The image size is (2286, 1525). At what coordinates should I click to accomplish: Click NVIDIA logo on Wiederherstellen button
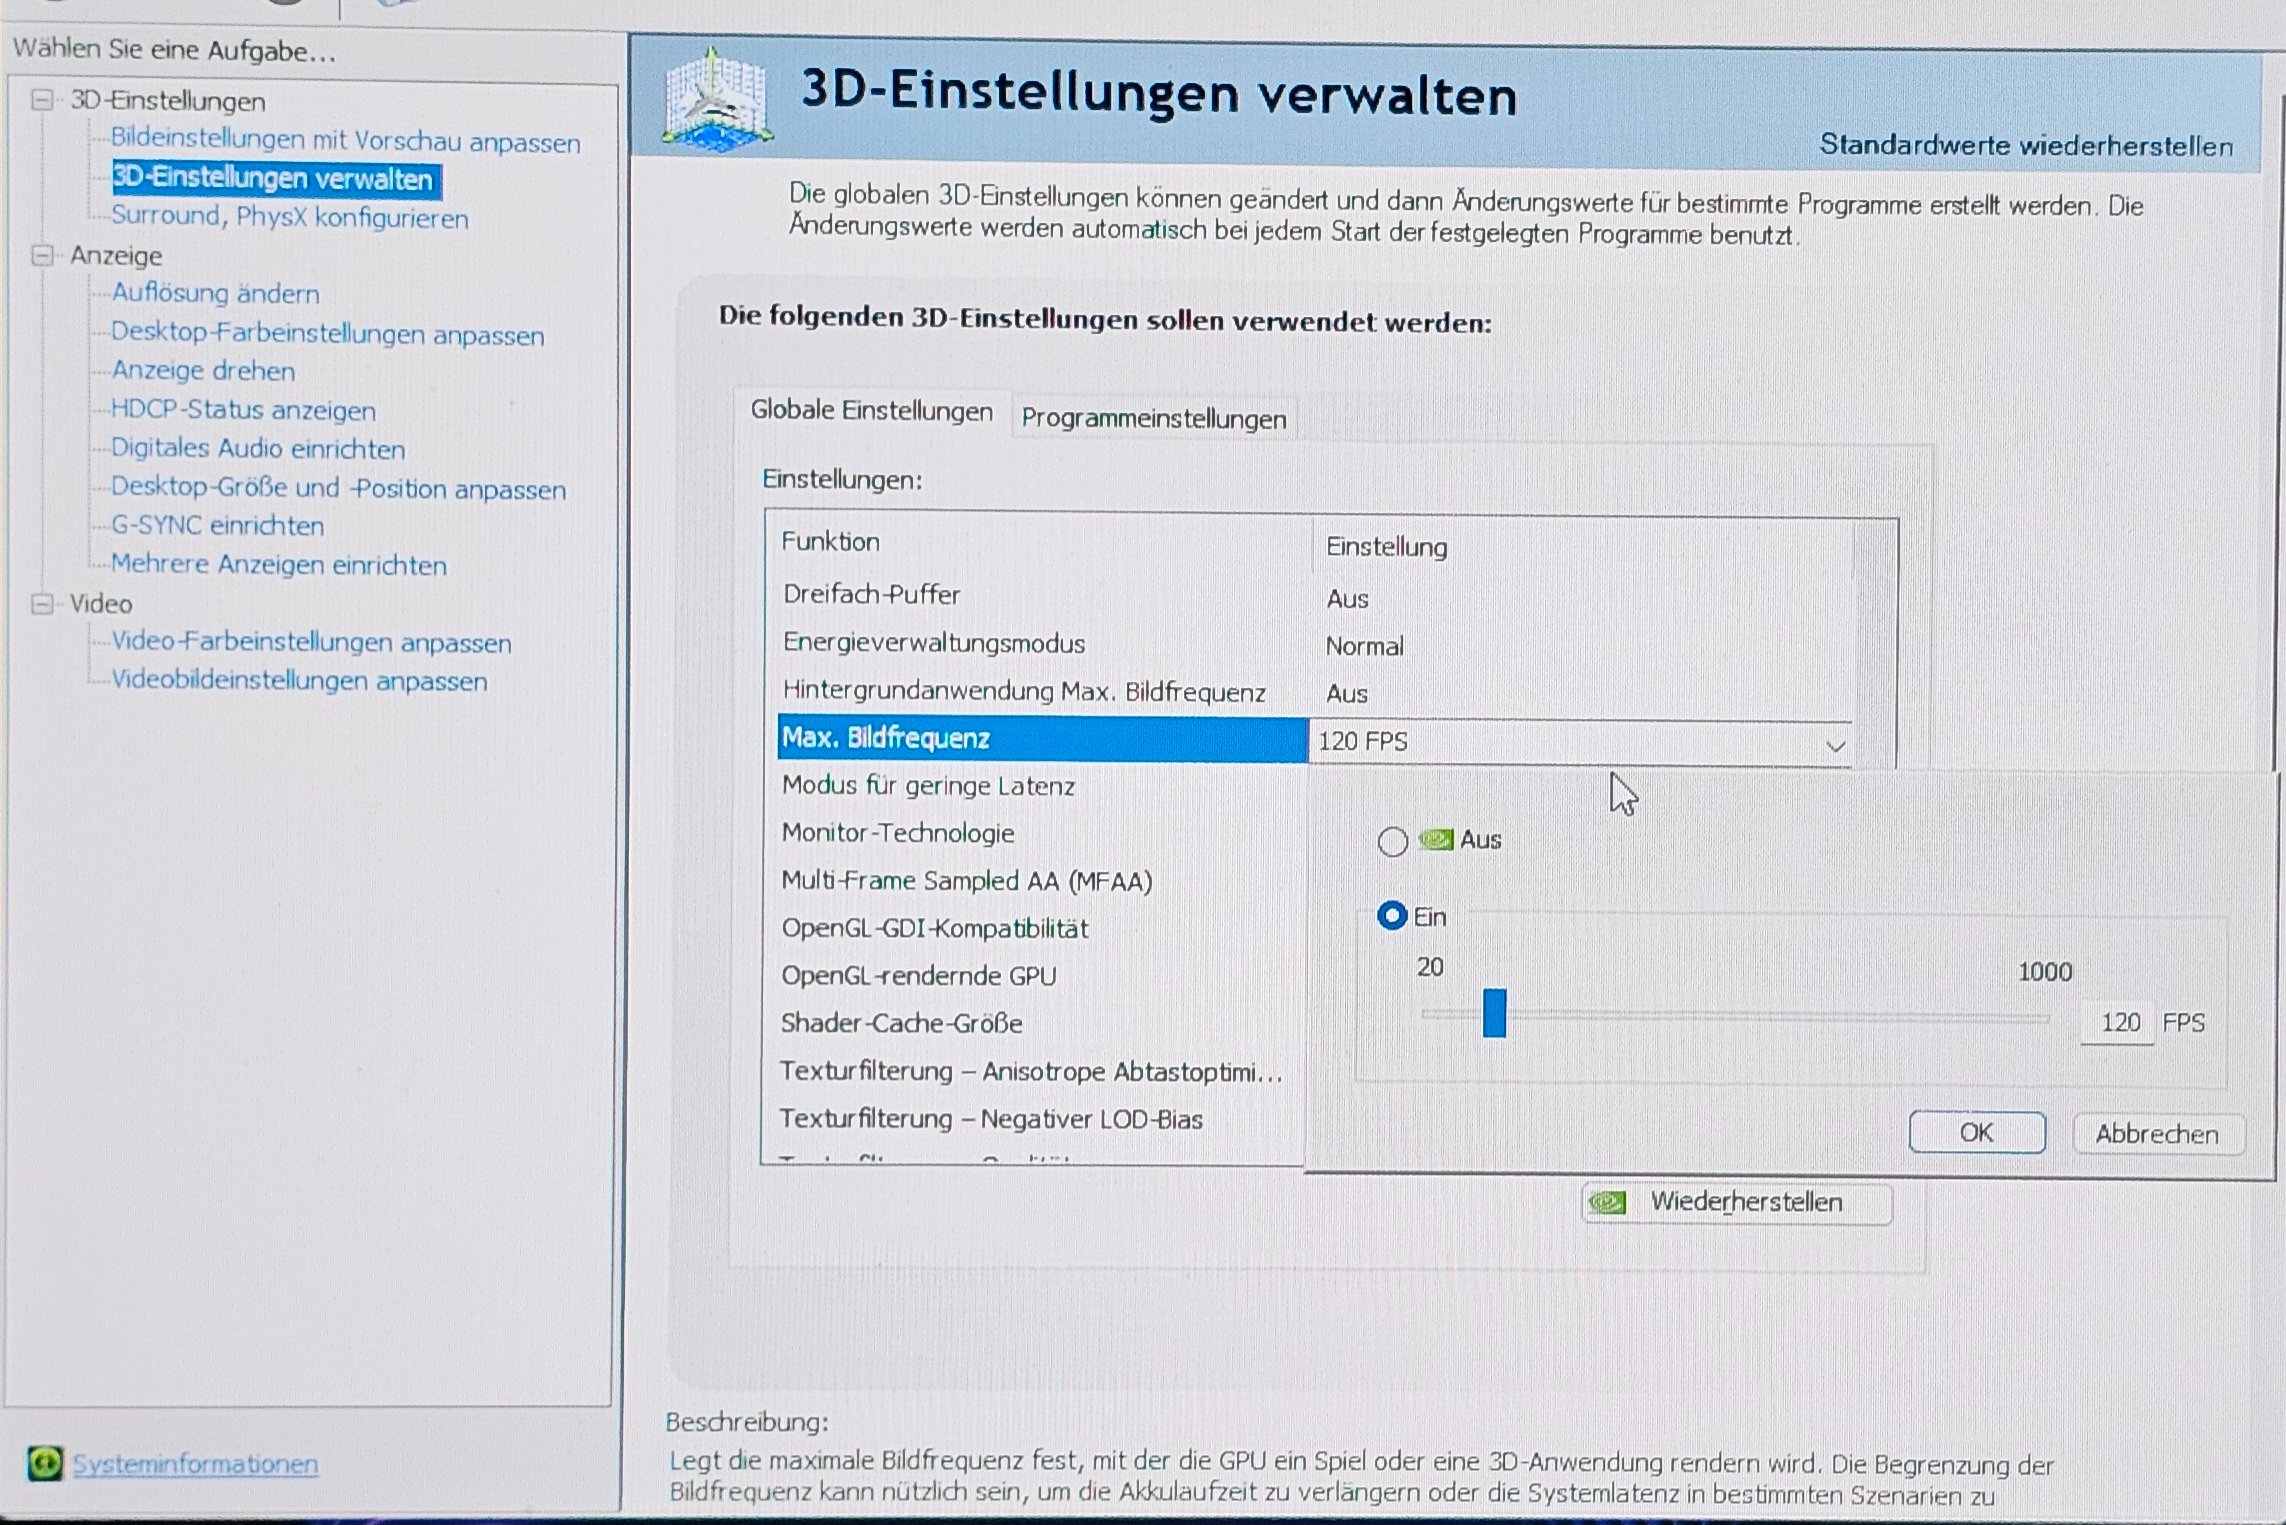pos(1607,1202)
